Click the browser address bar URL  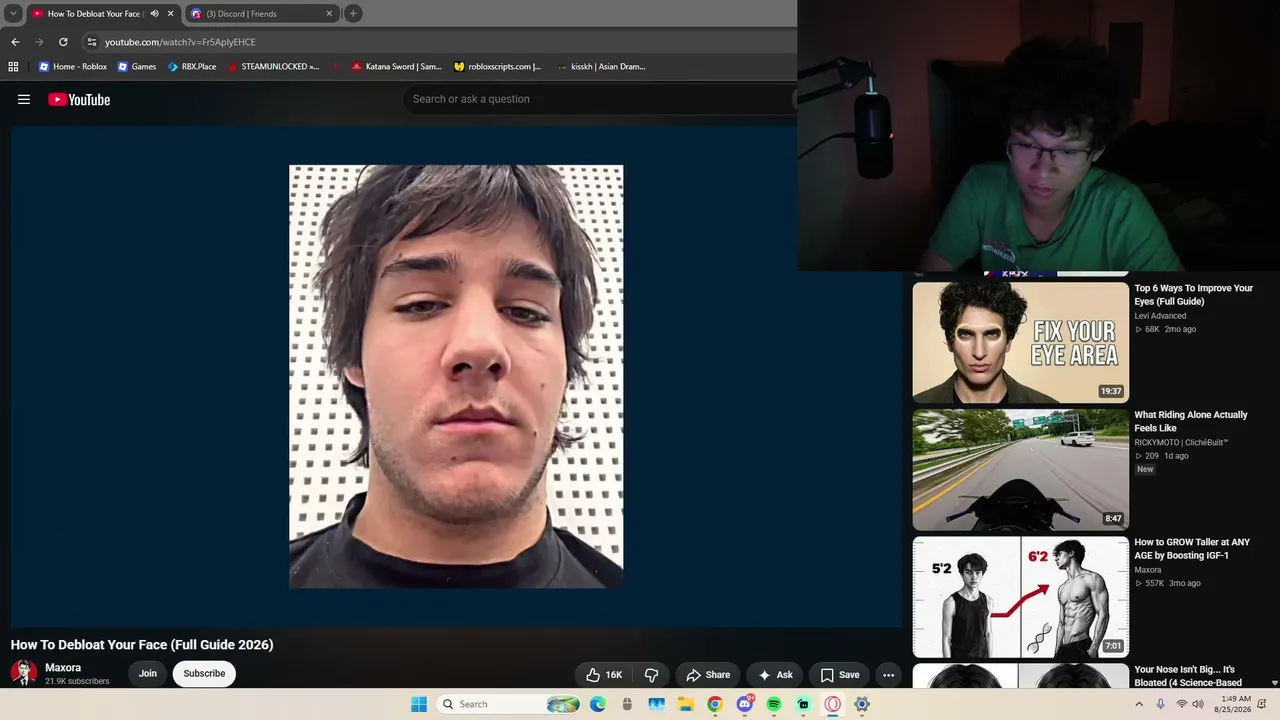coord(180,42)
